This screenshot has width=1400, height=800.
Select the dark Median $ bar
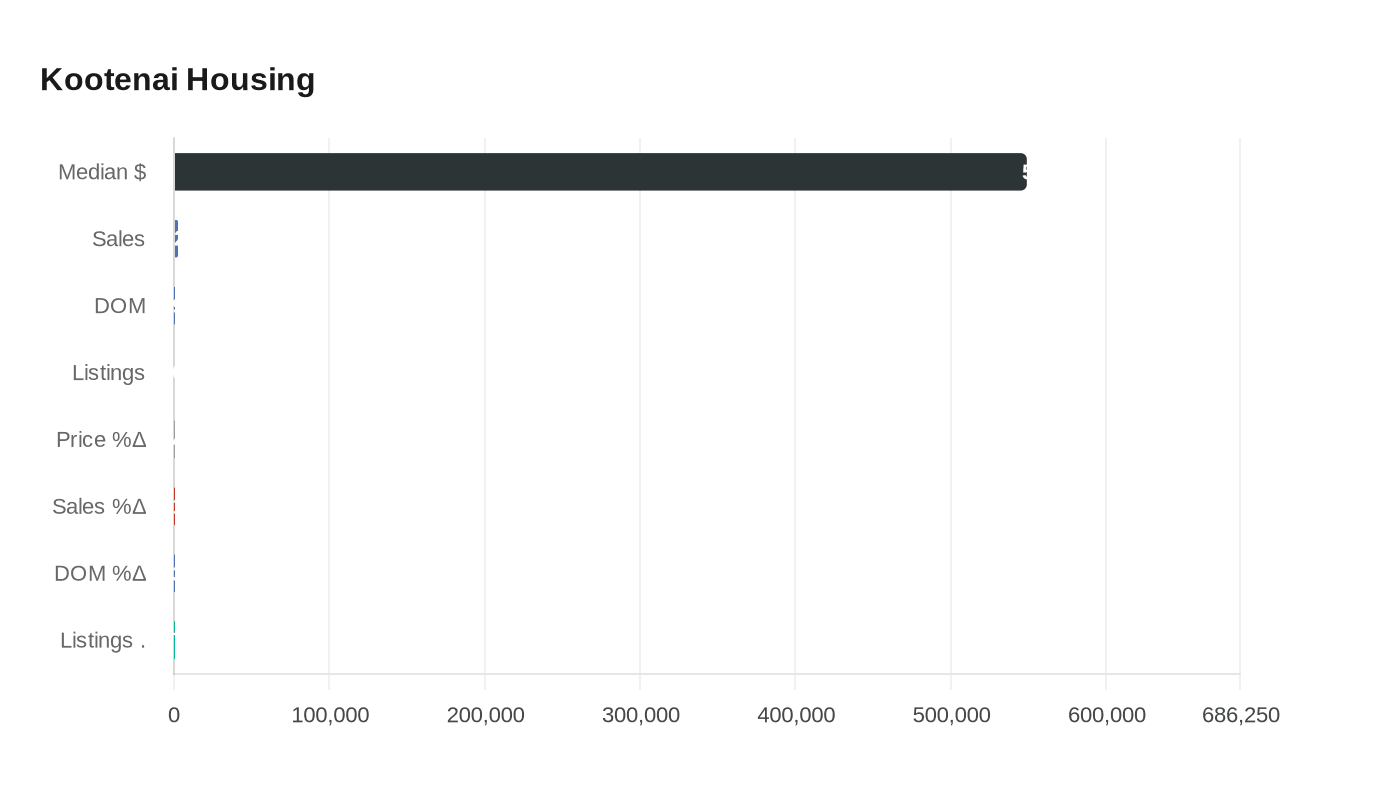coord(600,172)
